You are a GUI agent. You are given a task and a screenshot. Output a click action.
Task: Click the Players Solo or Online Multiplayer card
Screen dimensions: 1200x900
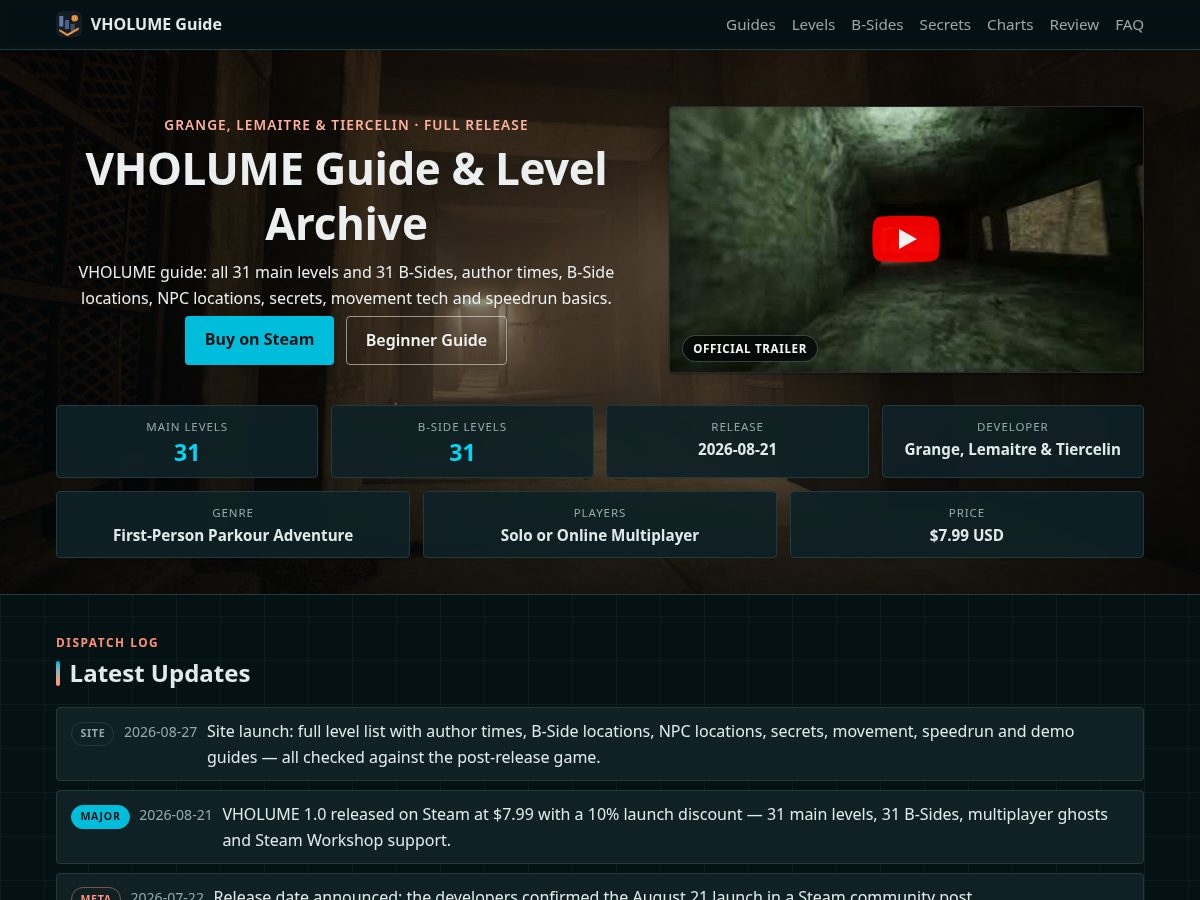click(600, 524)
